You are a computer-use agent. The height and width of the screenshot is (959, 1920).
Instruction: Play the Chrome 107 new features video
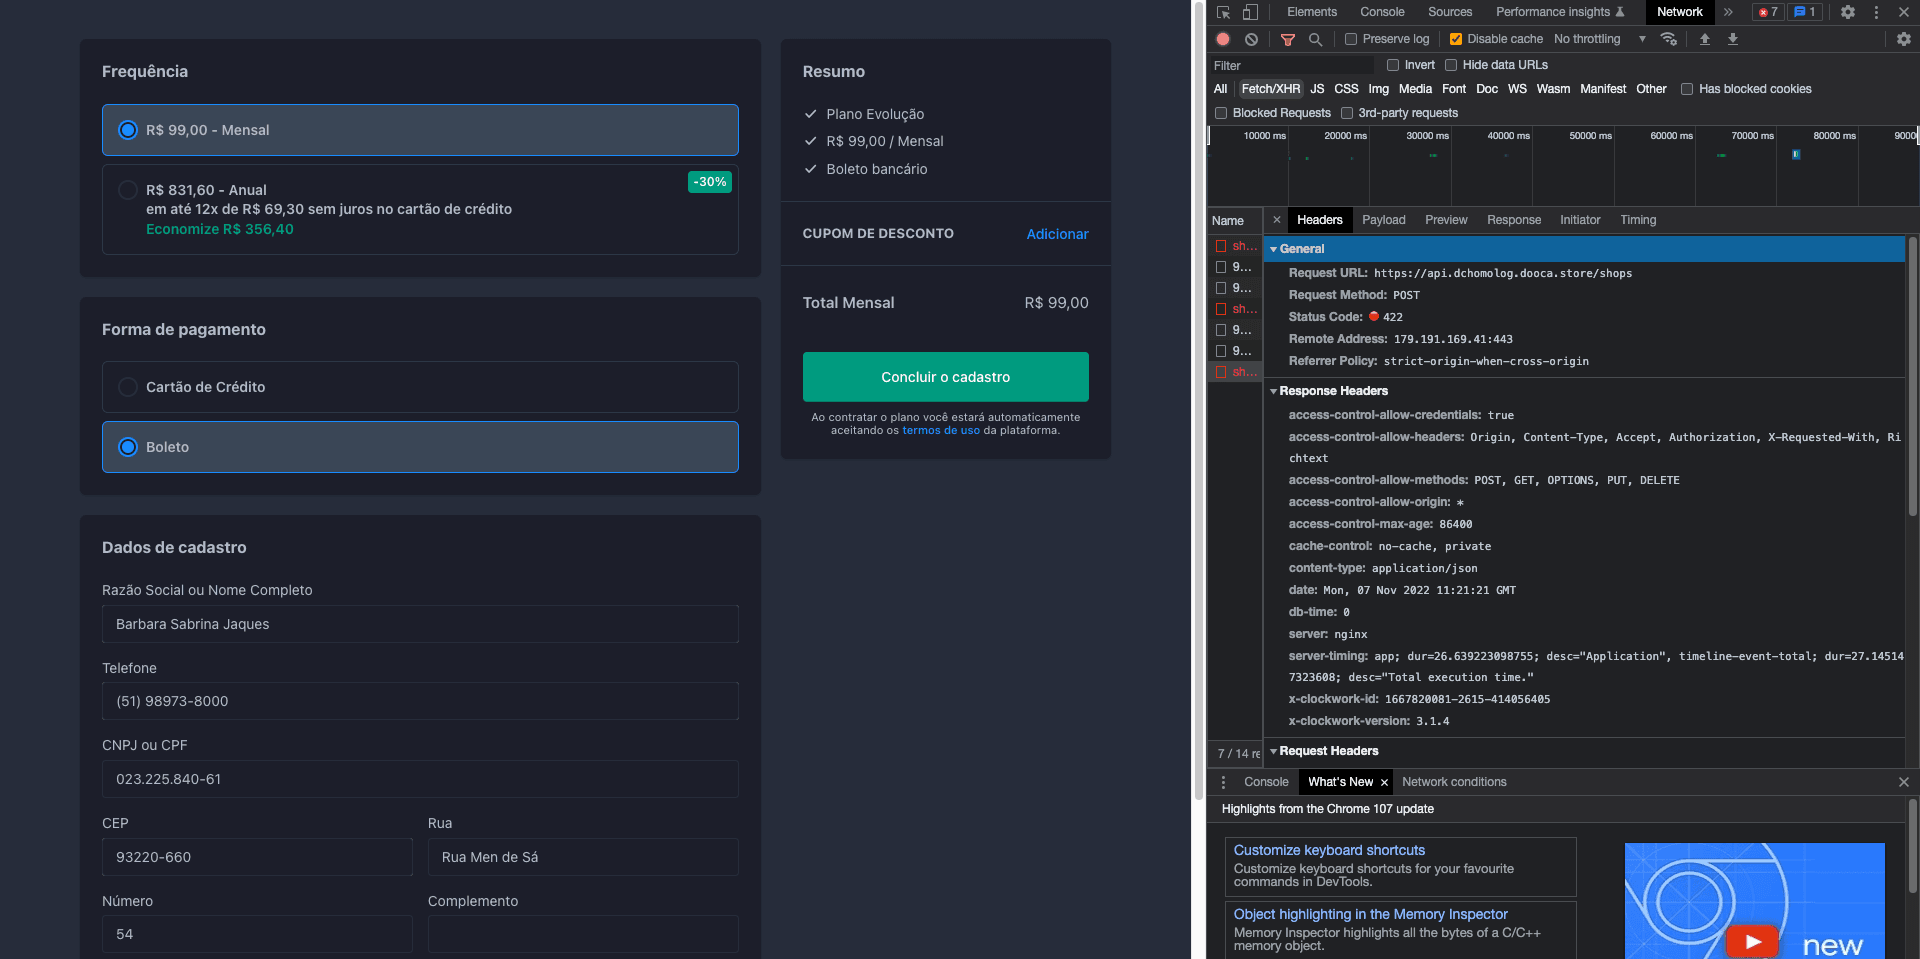pos(1753,941)
